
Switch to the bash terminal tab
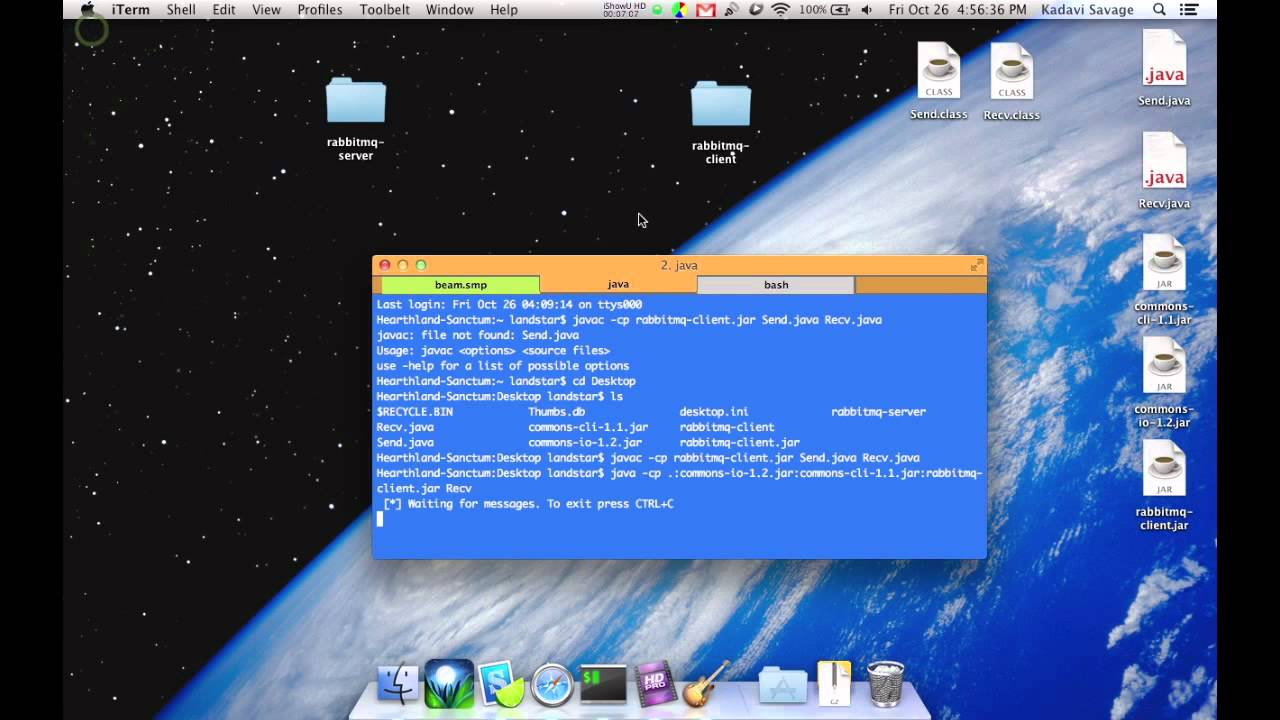click(776, 285)
